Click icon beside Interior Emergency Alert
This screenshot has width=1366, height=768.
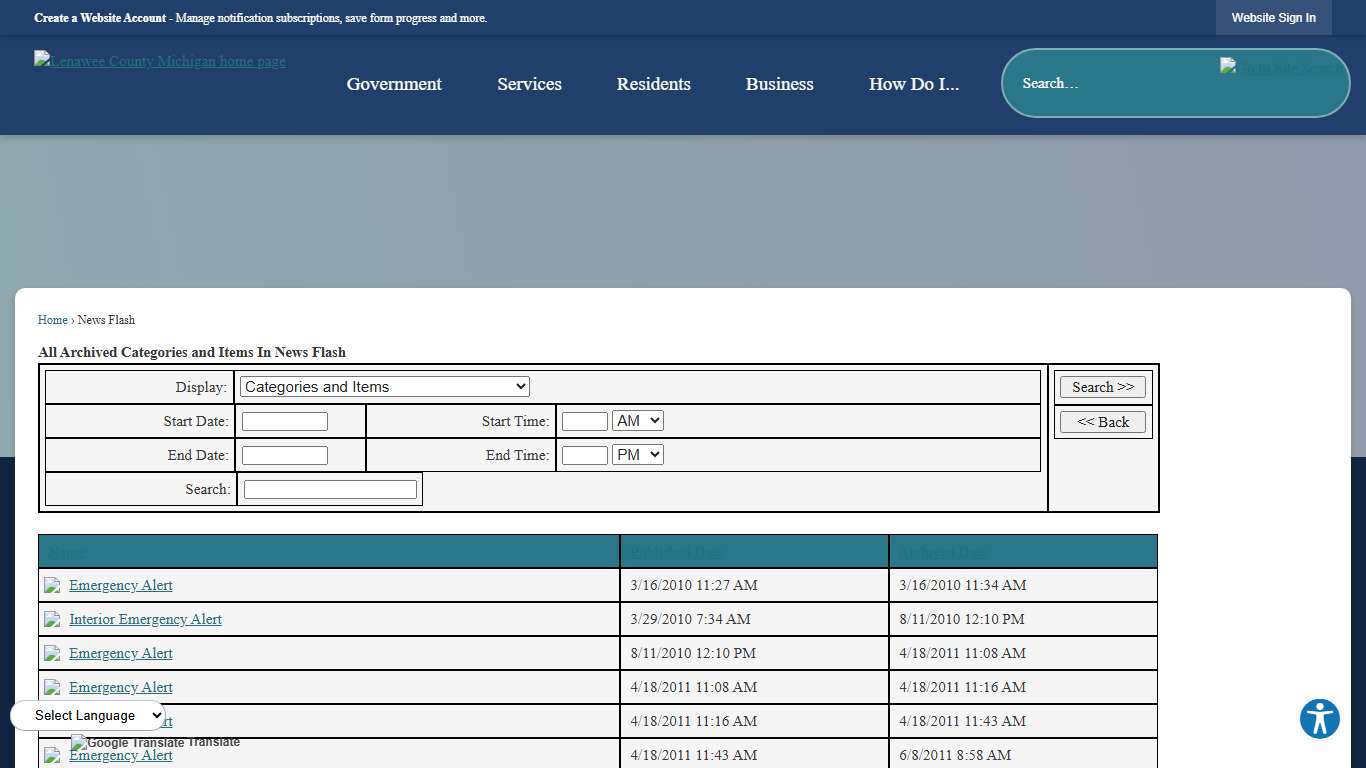(x=52, y=620)
